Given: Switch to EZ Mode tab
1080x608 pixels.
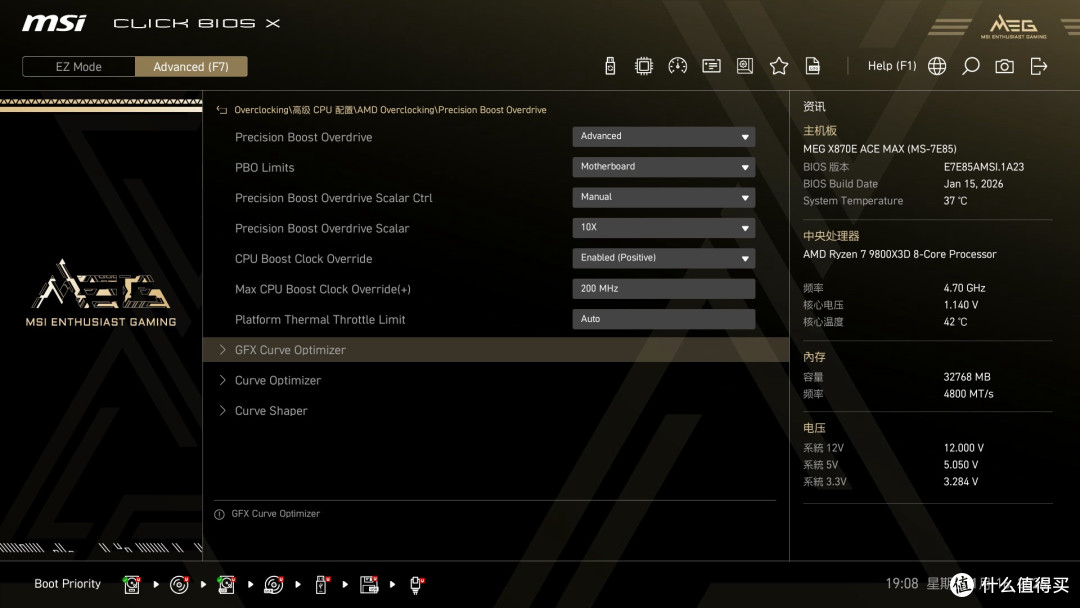Looking at the screenshot, I should (x=79, y=67).
